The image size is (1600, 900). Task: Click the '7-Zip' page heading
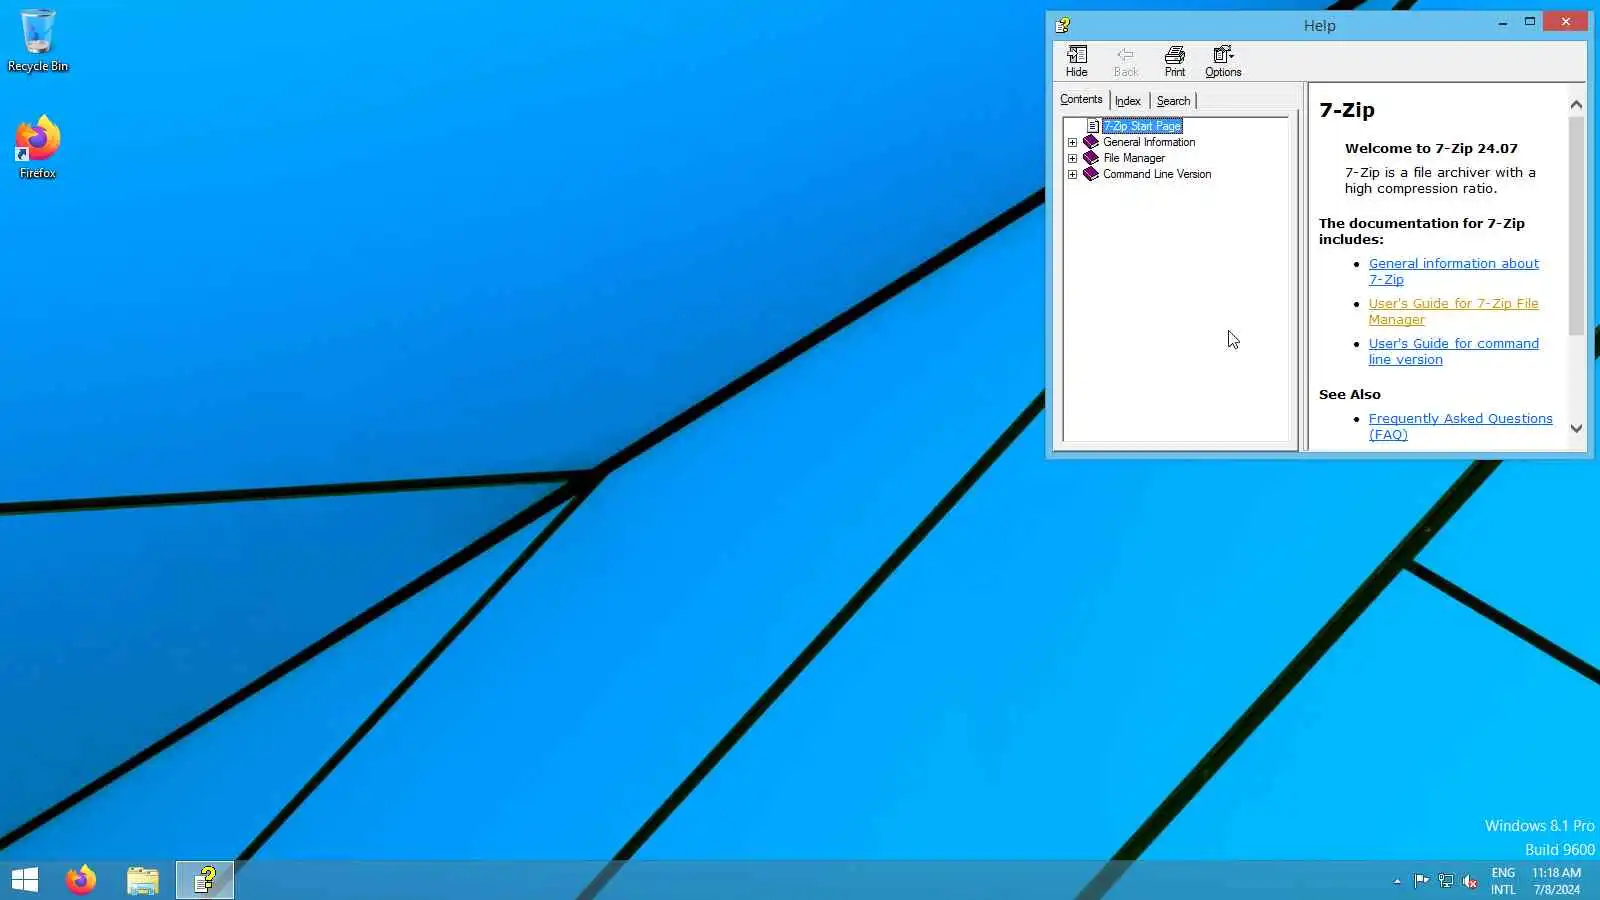tap(1346, 110)
